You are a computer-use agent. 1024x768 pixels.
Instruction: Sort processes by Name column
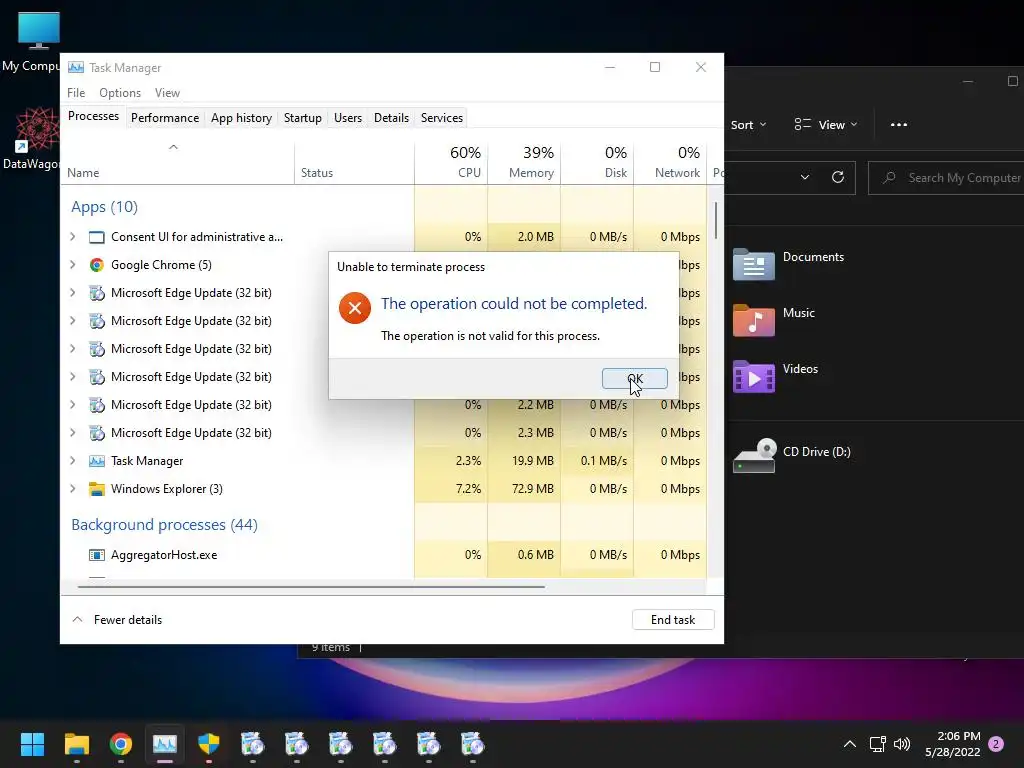click(178, 162)
